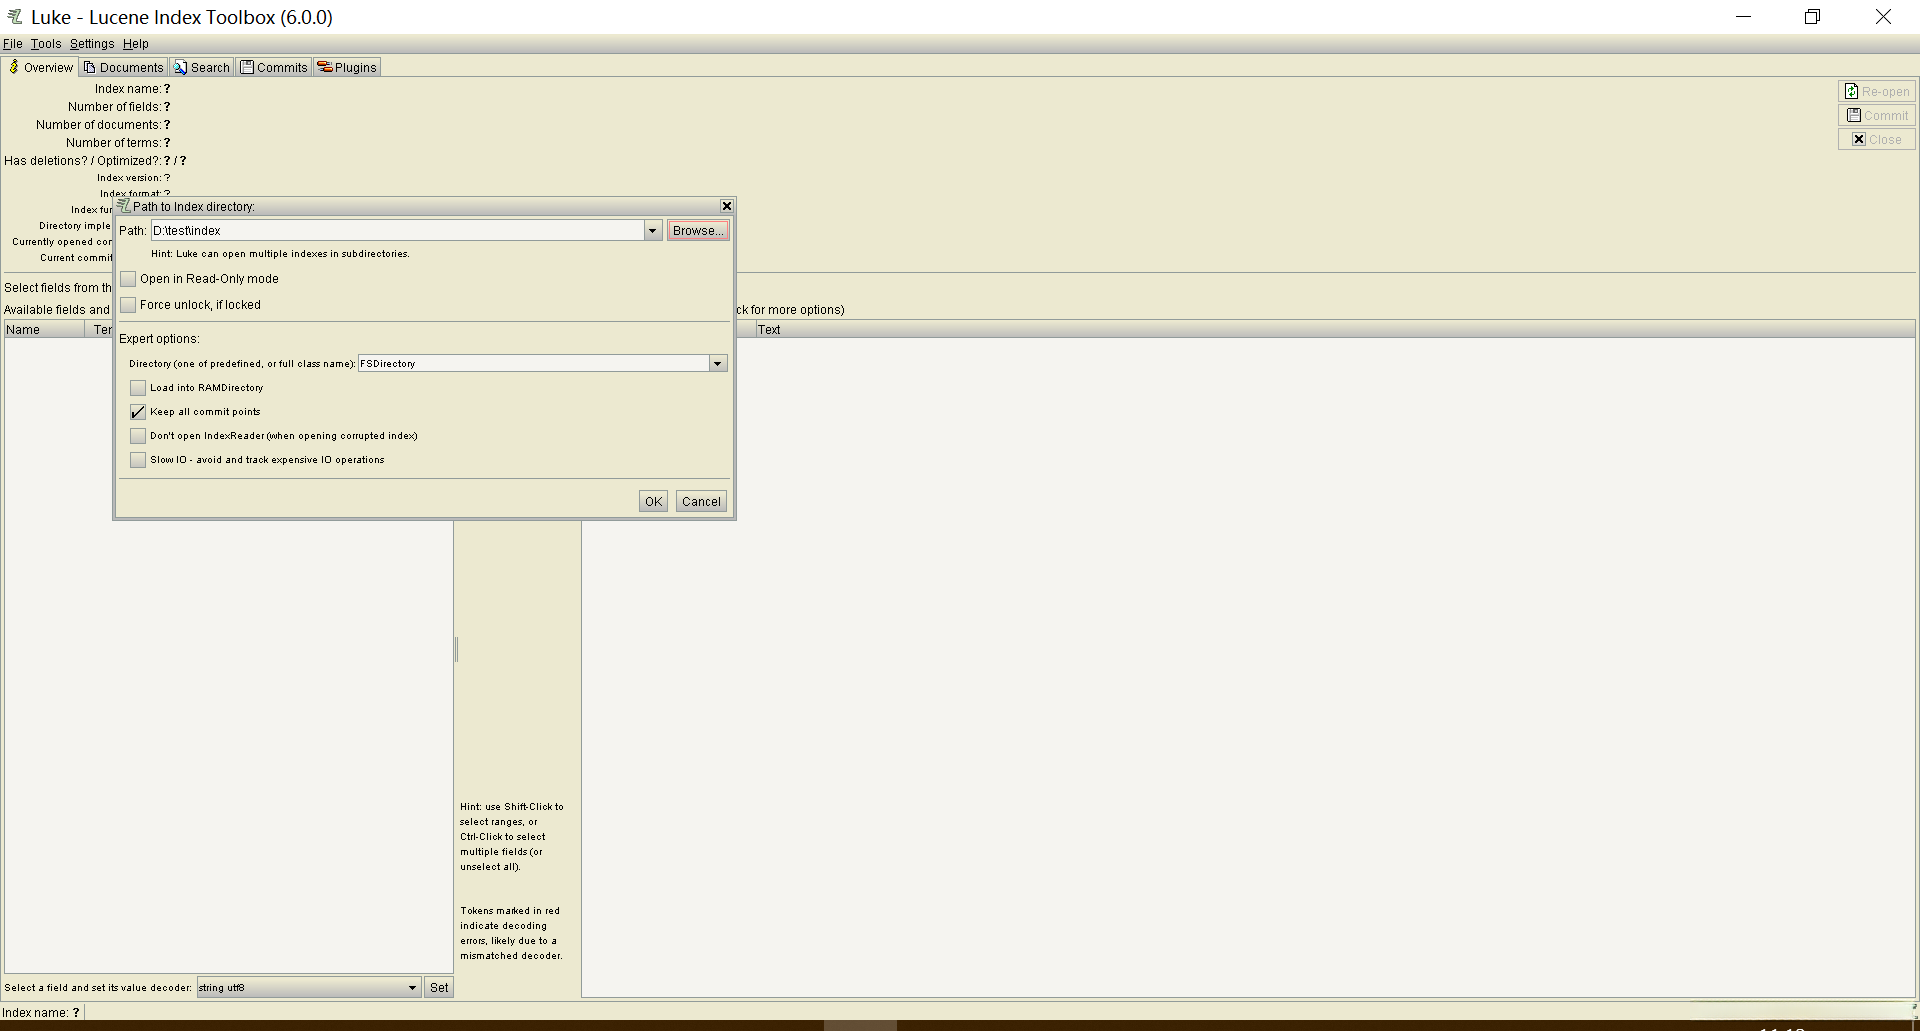Screen dimensions: 1920x1031
Task: Click the FSDirectory directory class field
Action: pos(533,363)
